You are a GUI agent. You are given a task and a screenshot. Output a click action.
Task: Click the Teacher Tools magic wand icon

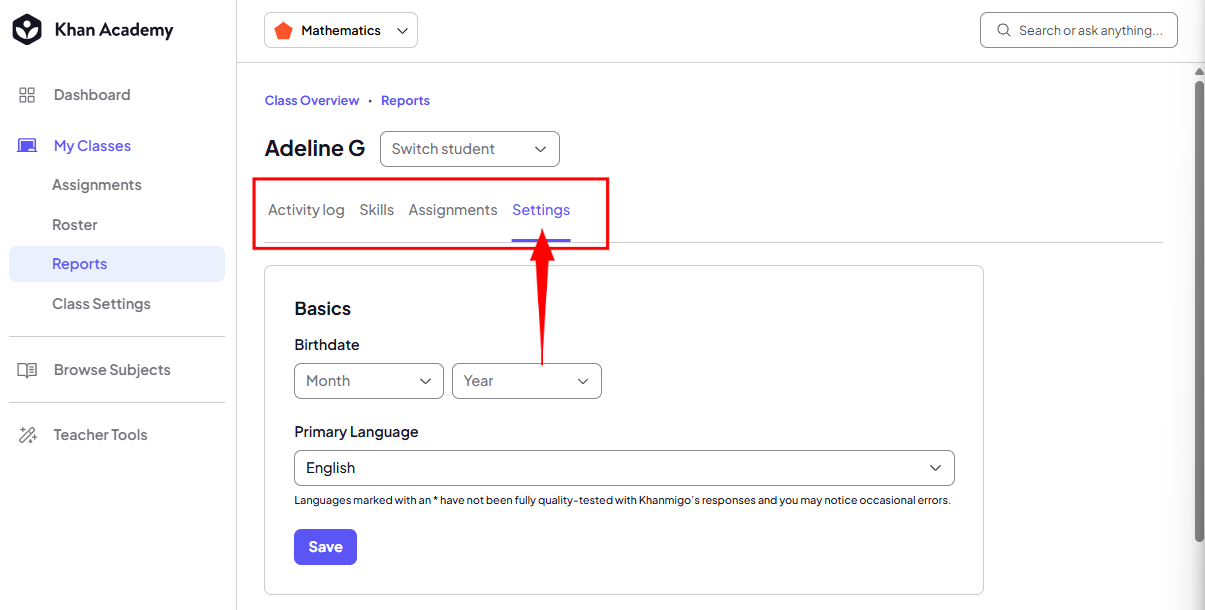(27, 435)
